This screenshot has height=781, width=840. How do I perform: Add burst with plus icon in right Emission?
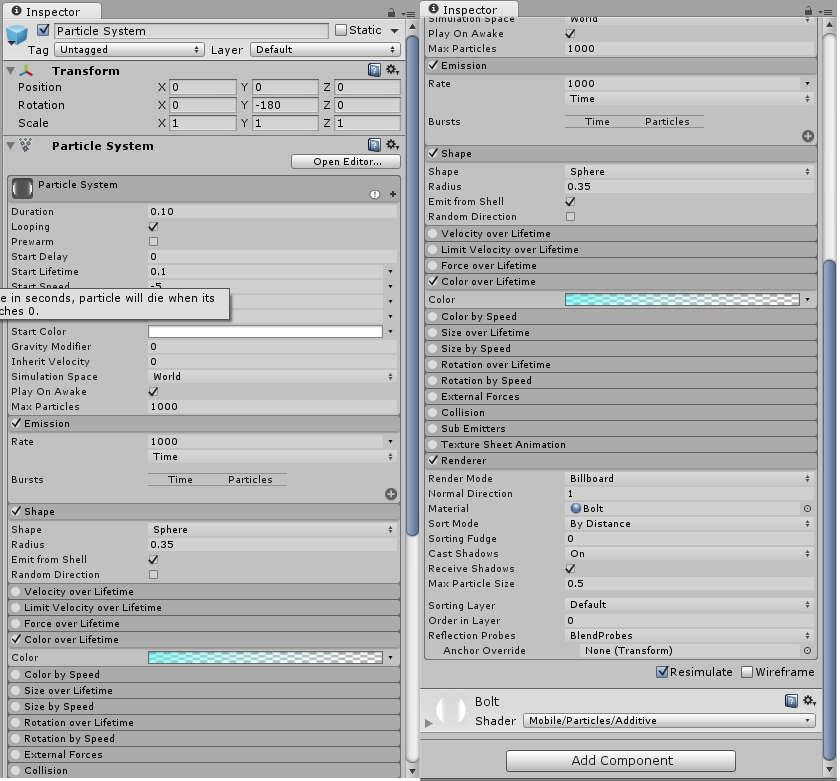808,136
